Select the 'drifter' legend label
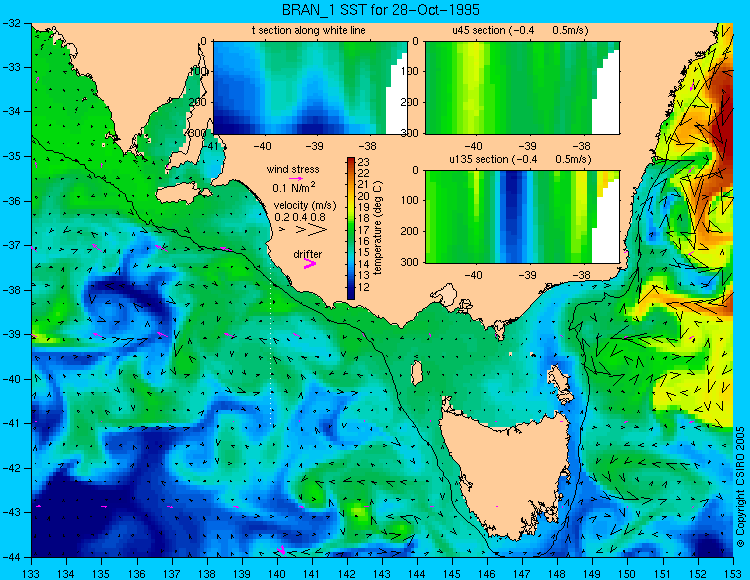 (x=308, y=254)
